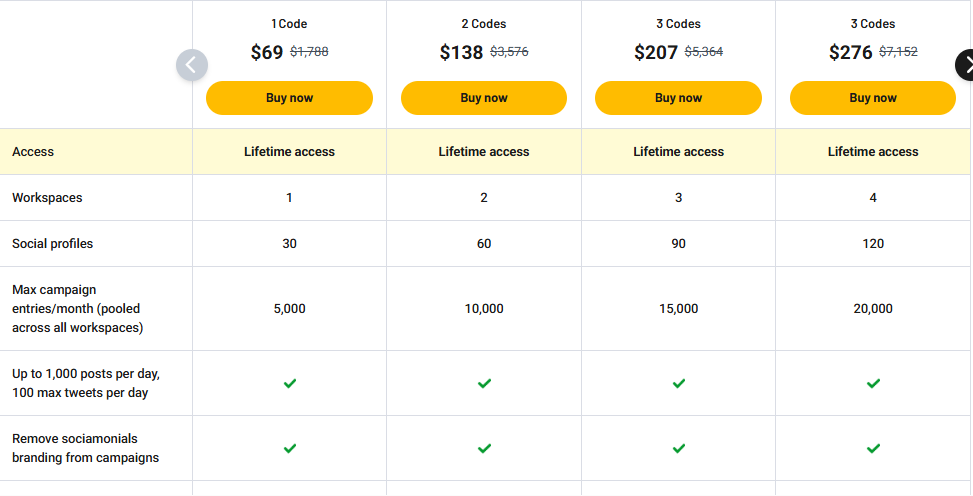Click the 20,000 campaign entries cell
973x496 pixels.
pyautogui.click(x=873, y=309)
